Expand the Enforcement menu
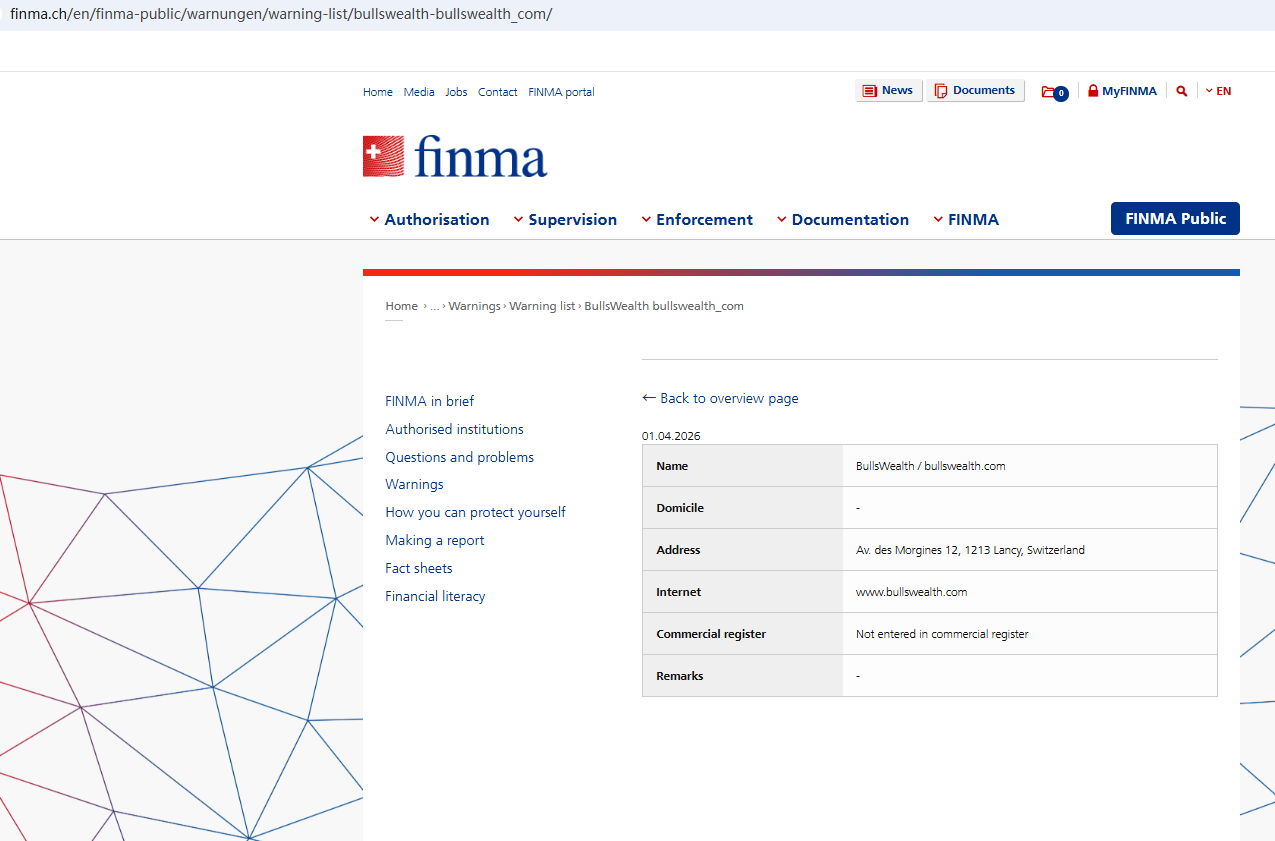This screenshot has width=1275, height=841. pyautogui.click(x=697, y=220)
